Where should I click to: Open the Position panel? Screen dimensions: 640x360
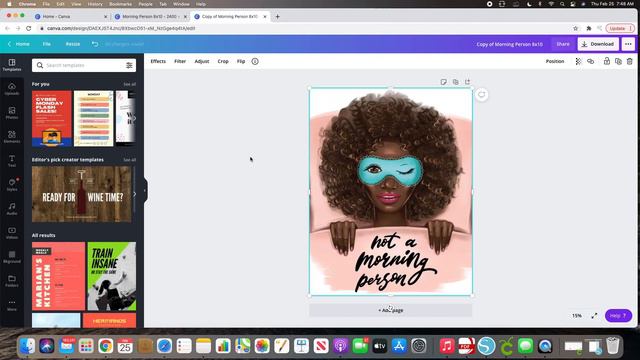555,61
